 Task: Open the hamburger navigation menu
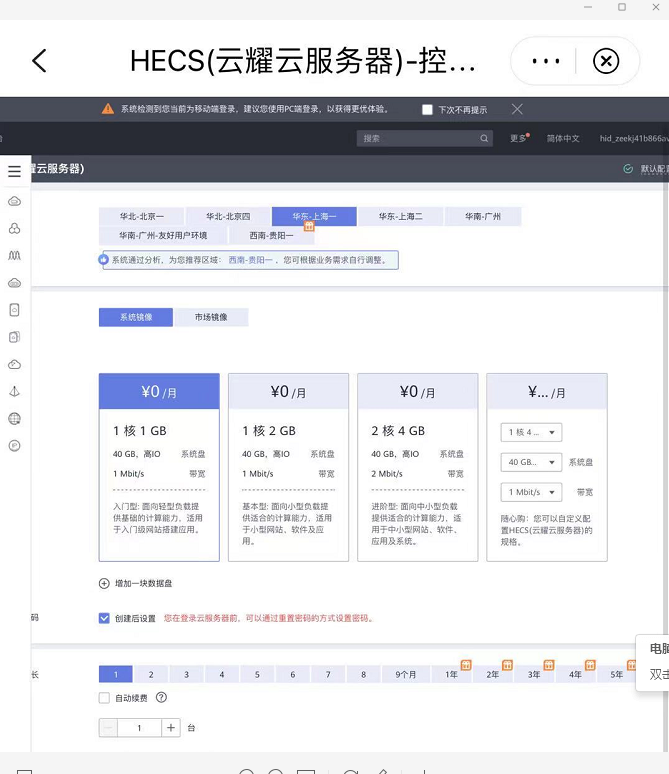(14, 171)
